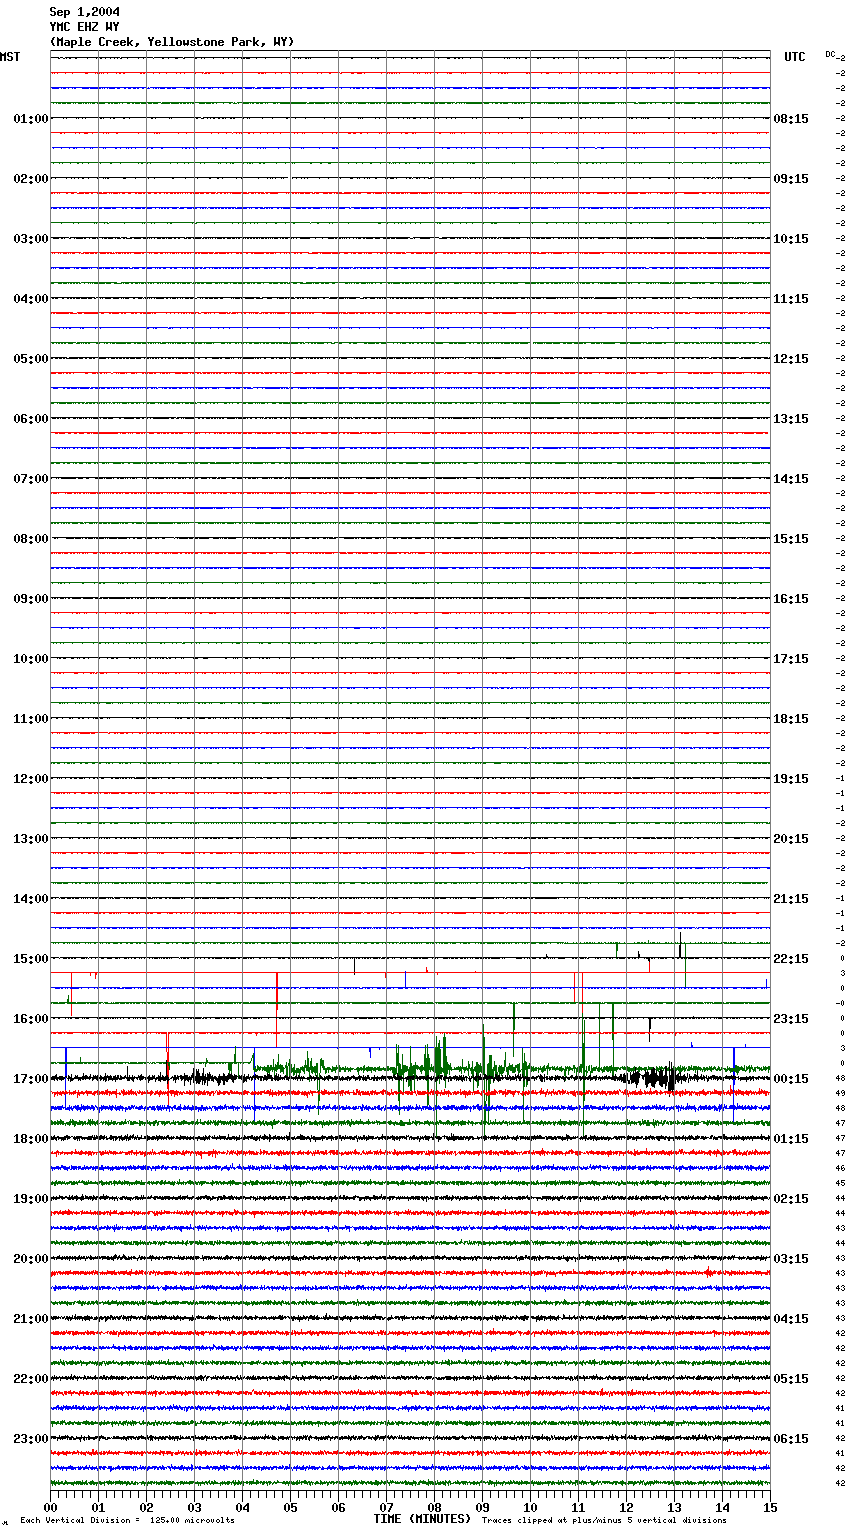
Task: Click the 16:00 MST time label
Action: pos(30,1019)
